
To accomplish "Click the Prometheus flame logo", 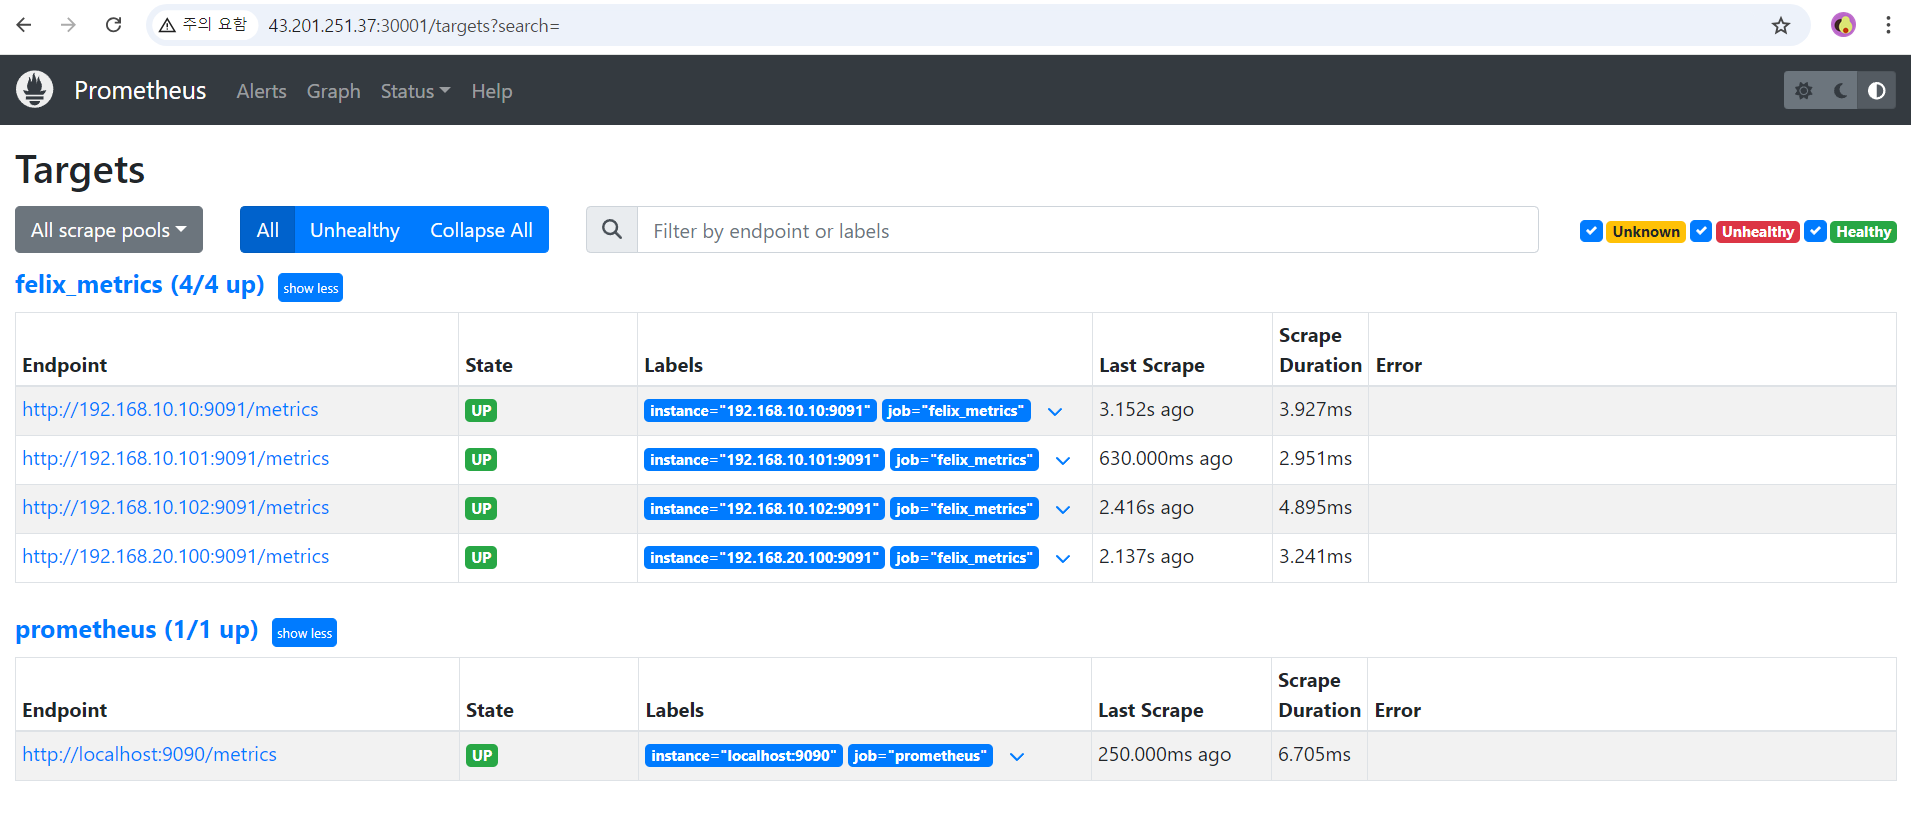I will 34,90.
